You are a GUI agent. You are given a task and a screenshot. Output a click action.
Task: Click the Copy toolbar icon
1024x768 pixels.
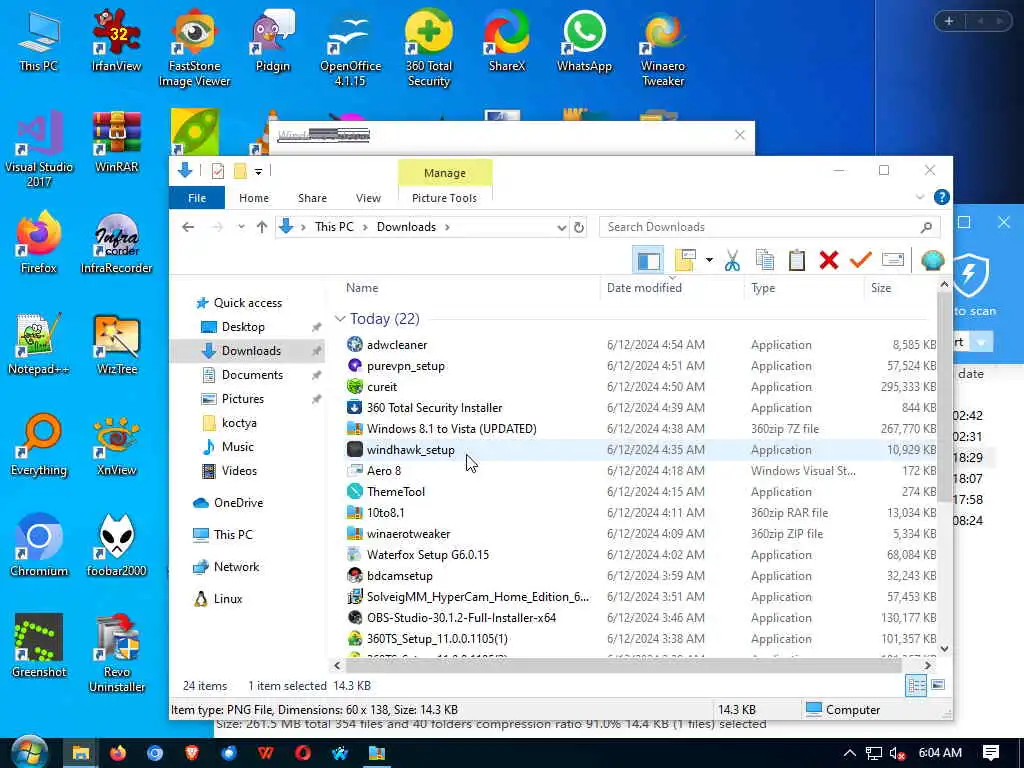click(x=765, y=260)
